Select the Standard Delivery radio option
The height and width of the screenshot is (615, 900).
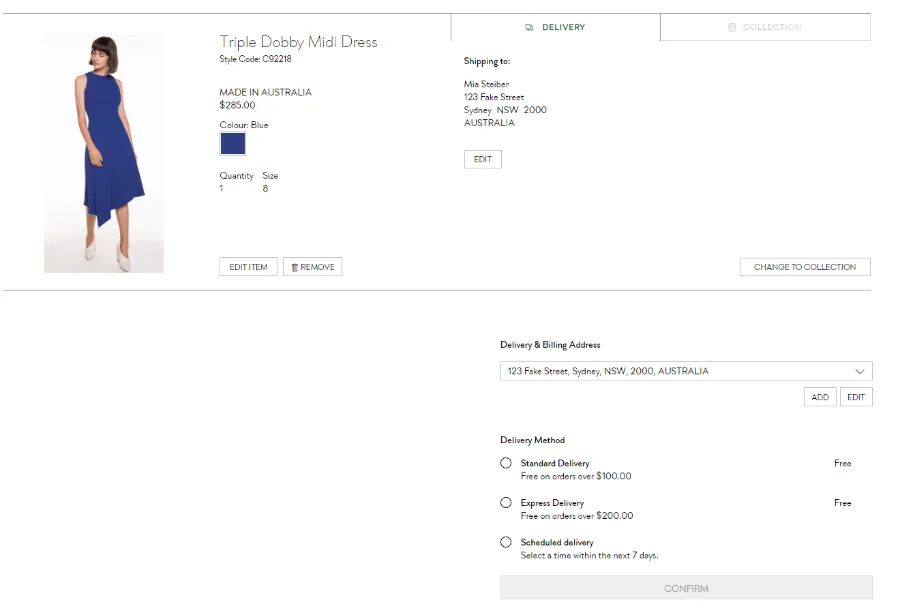point(506,463)
